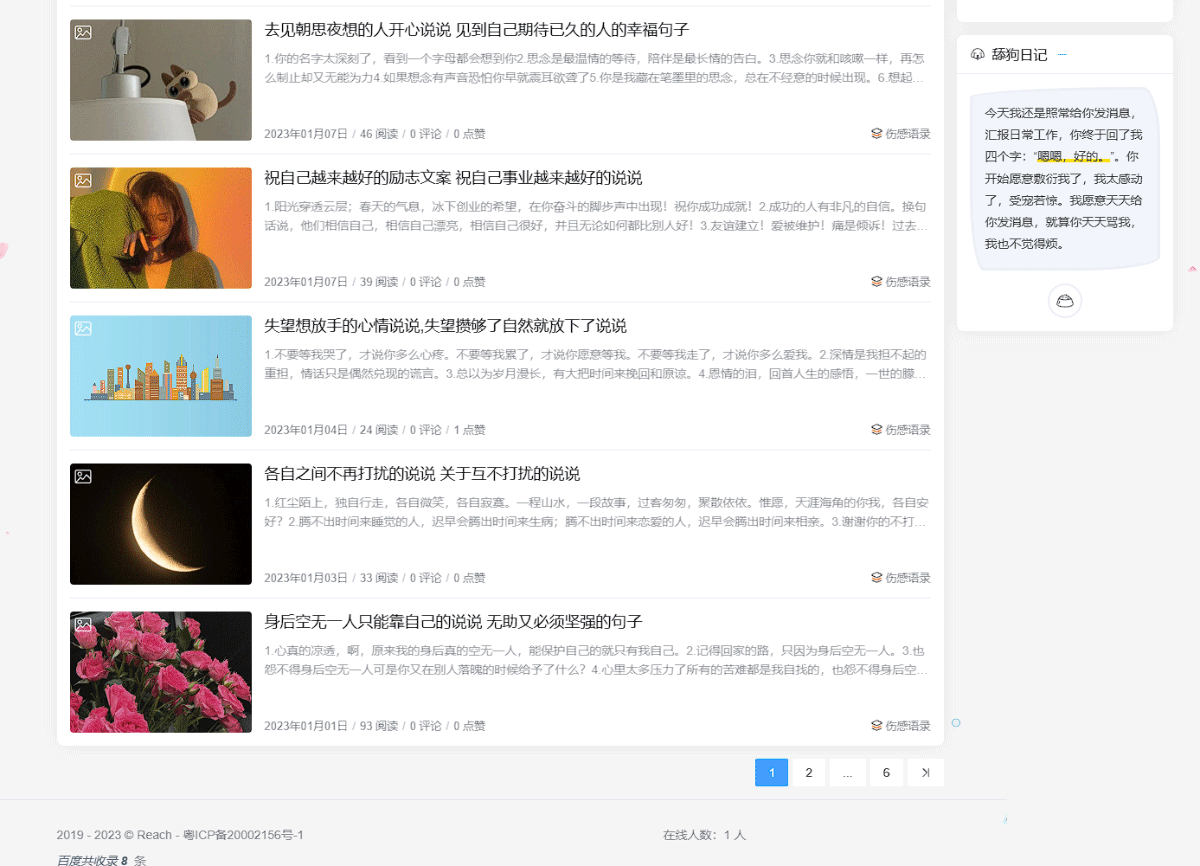Open 伤感语录 category on the 39 阅读 post
Viewport: 1200px width, 866px height.
point(908,282)
